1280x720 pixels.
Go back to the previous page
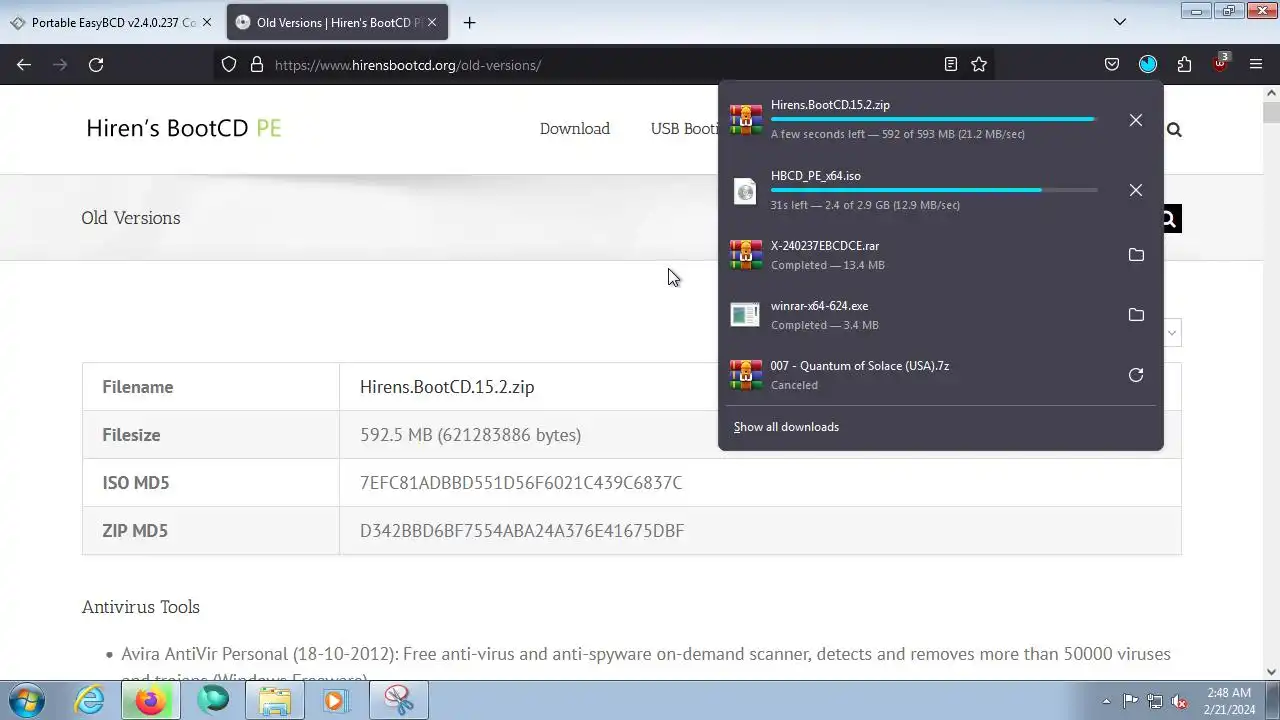click(24, 64)
